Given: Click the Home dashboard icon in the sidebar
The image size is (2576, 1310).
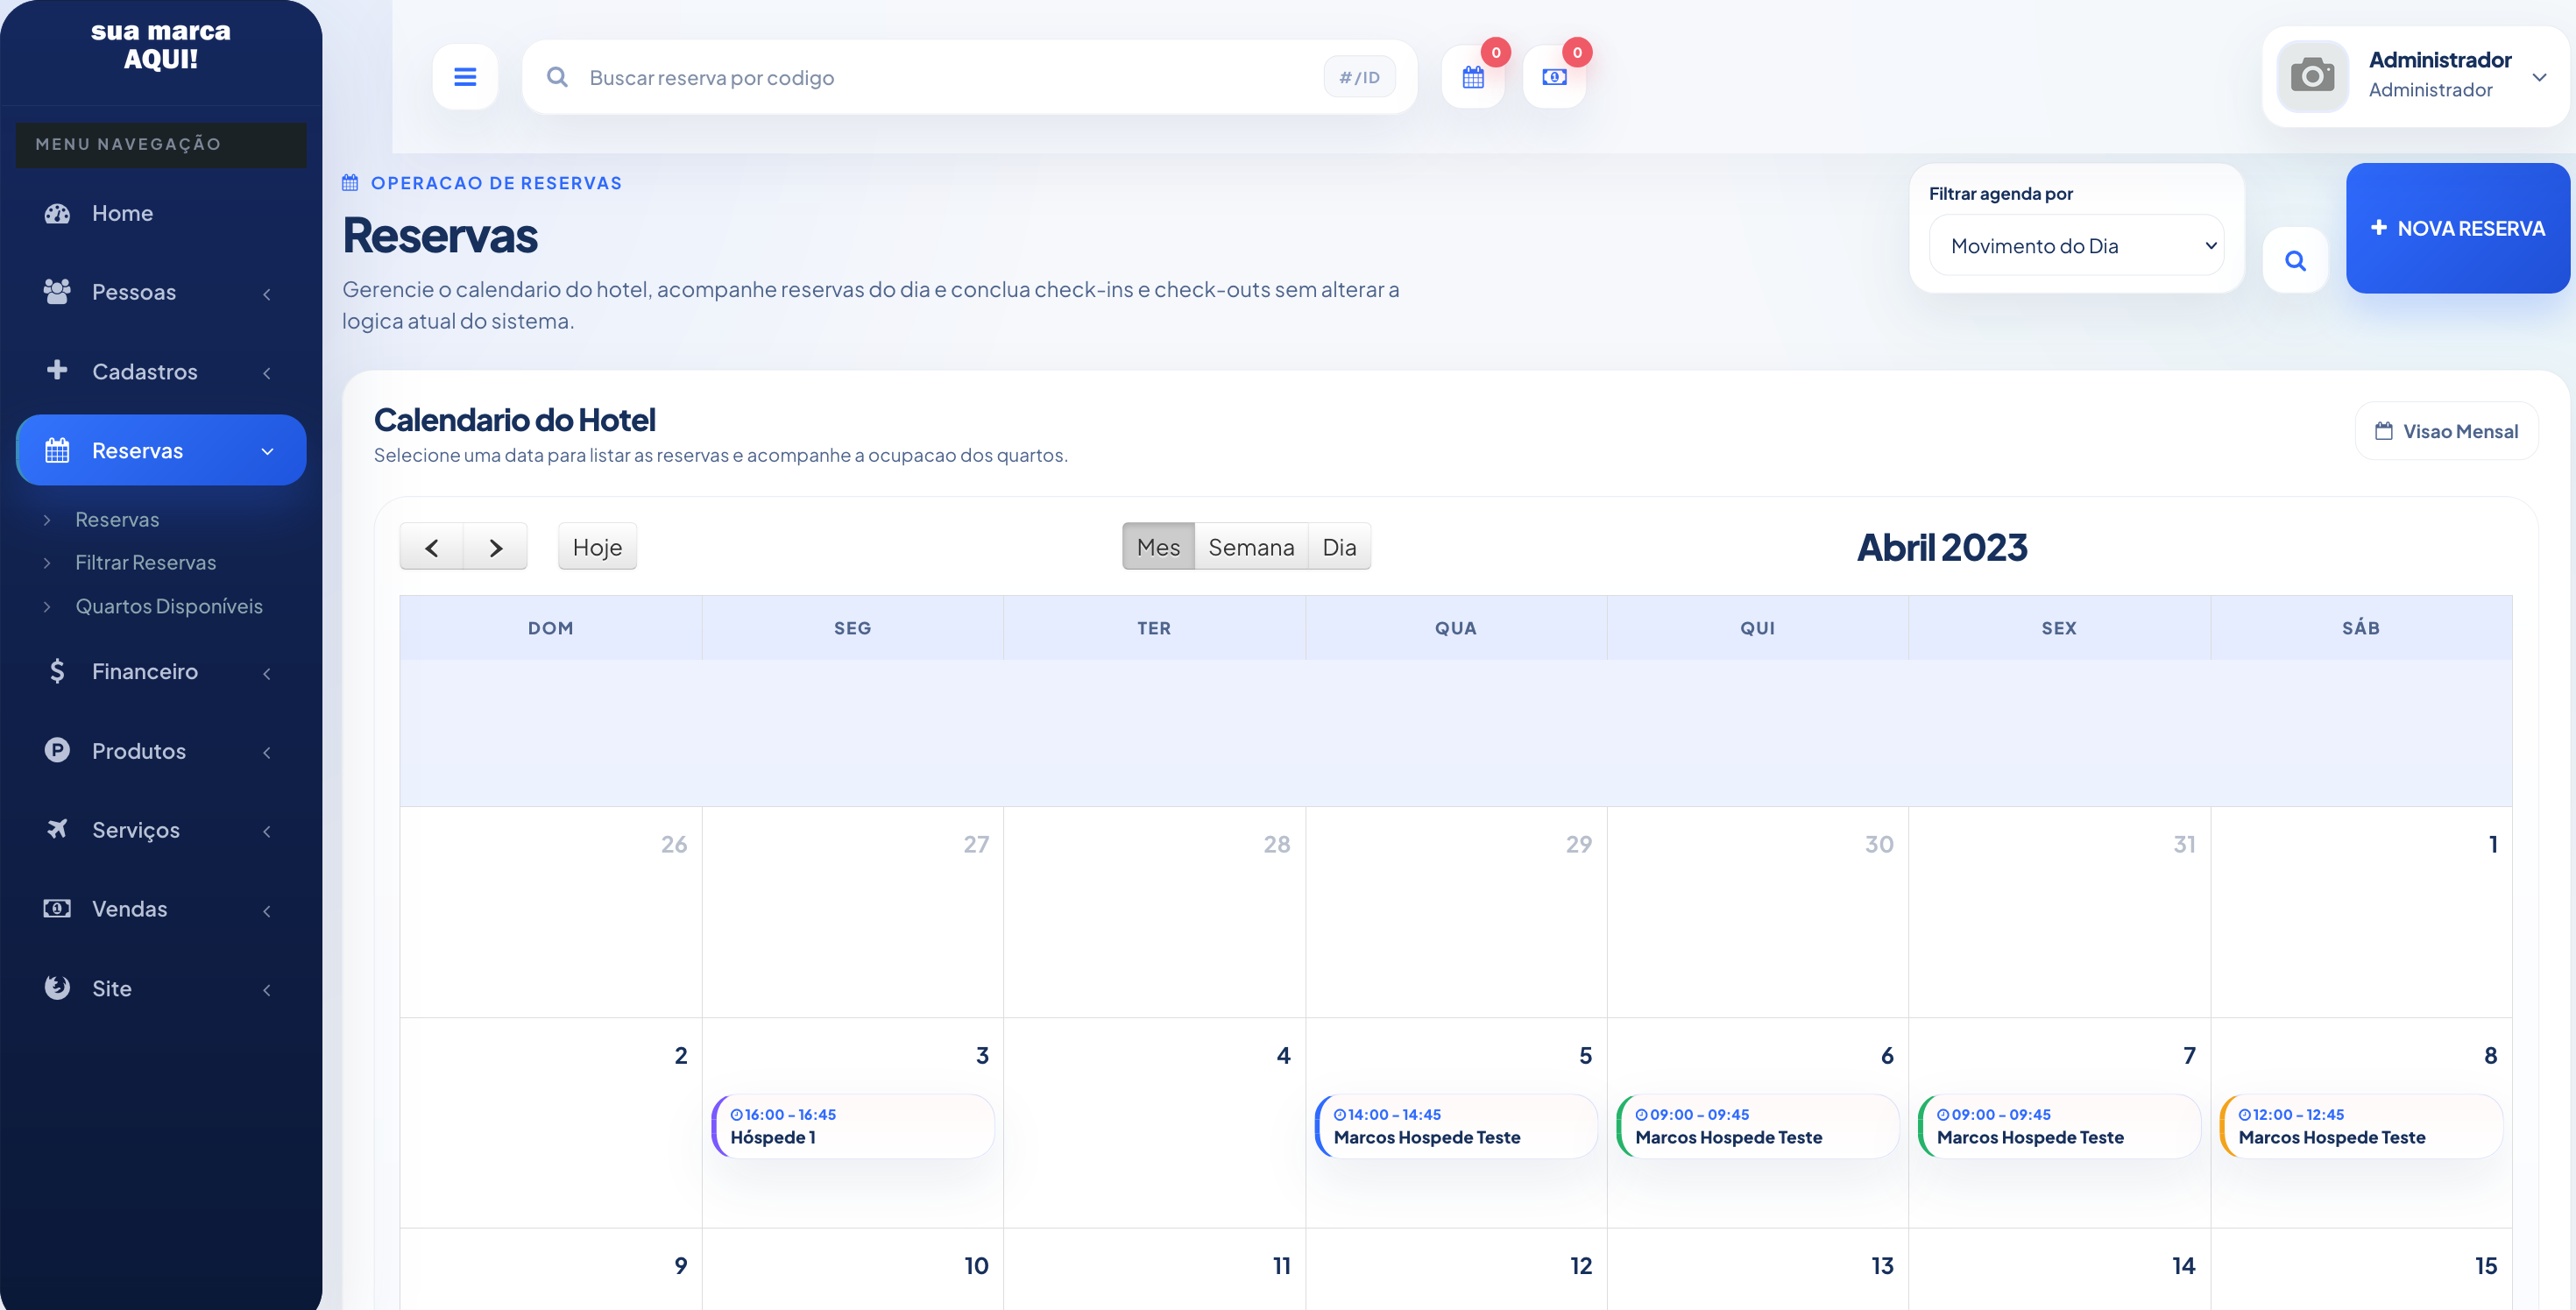Looking at the screenshot, I should [57, 213].
